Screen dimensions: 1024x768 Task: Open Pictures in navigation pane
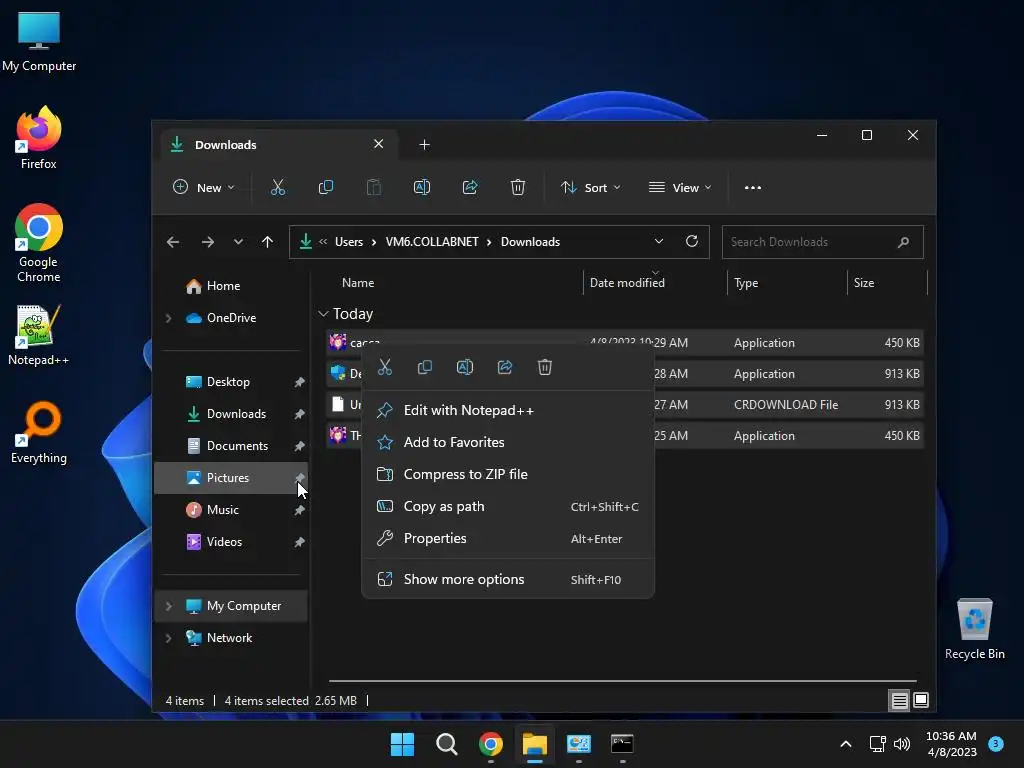coord(231,478)
